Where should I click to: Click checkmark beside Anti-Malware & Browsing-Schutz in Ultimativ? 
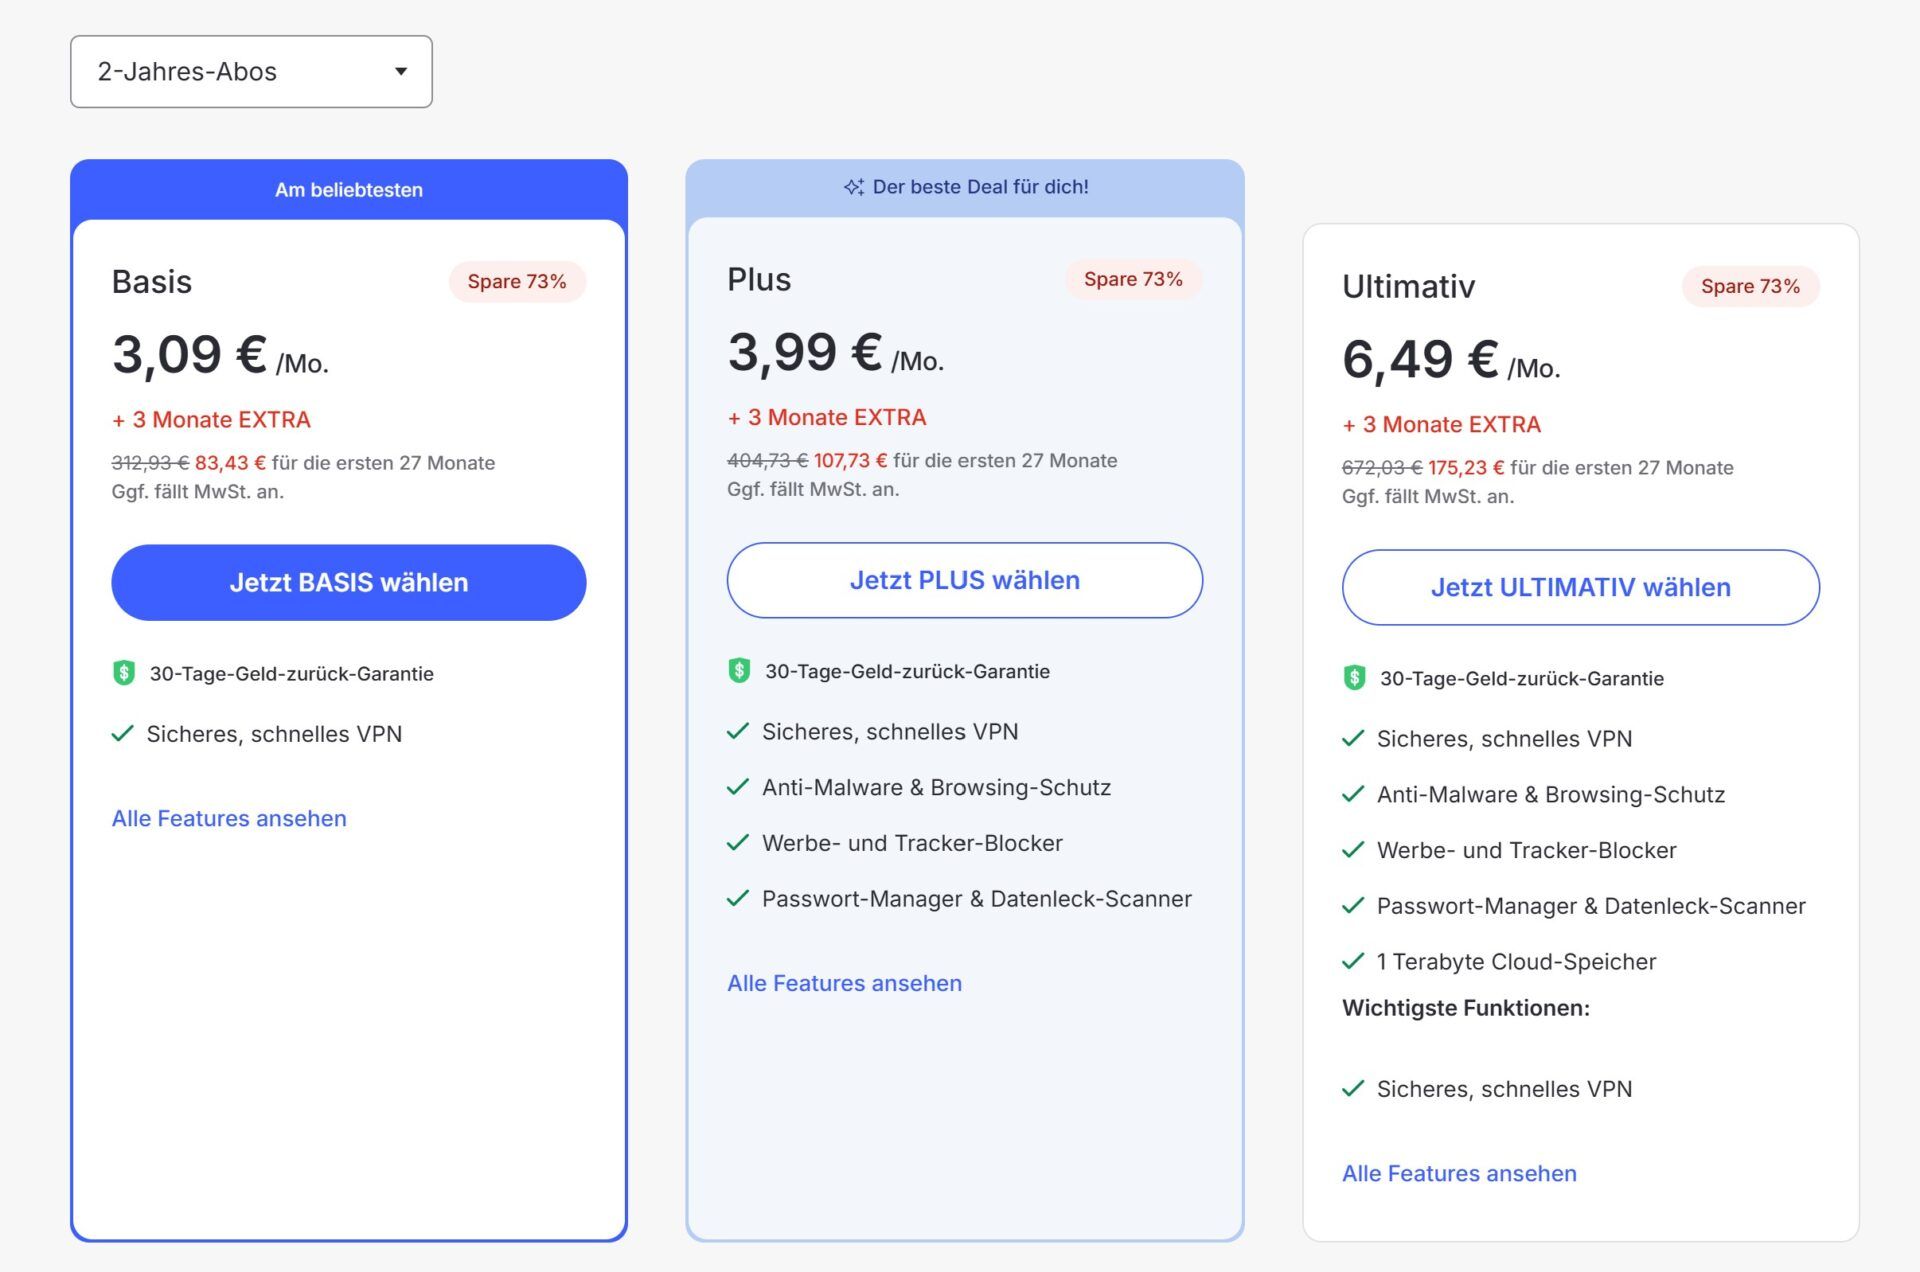[x=1353, y=795]
